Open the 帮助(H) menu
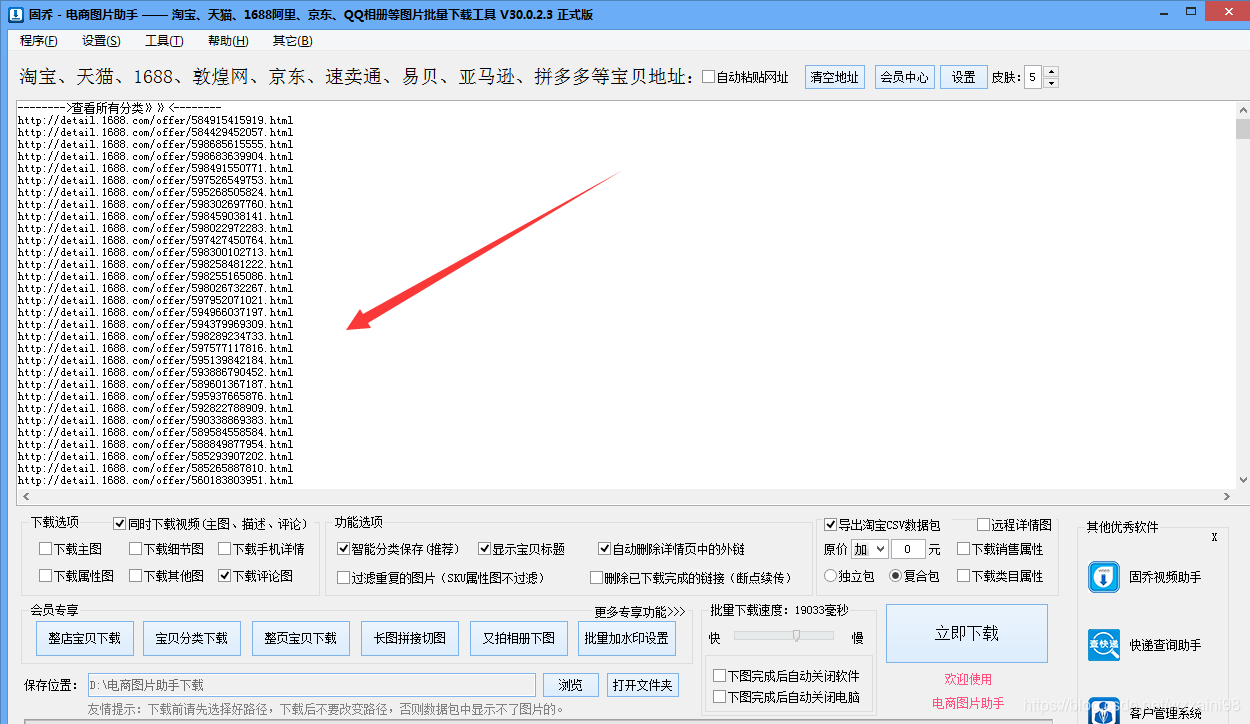The height and width of the screenshot is (724, 1250). coord(228,41)
